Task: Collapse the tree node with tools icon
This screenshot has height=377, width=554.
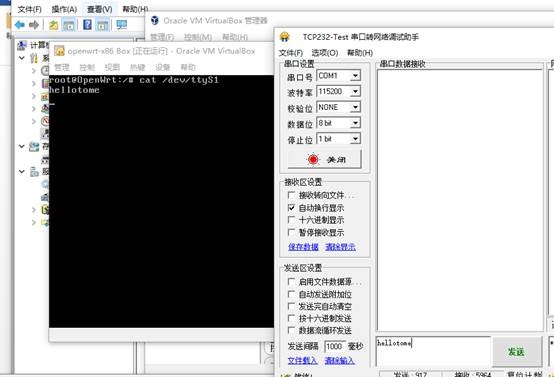Action: (22, 58)
